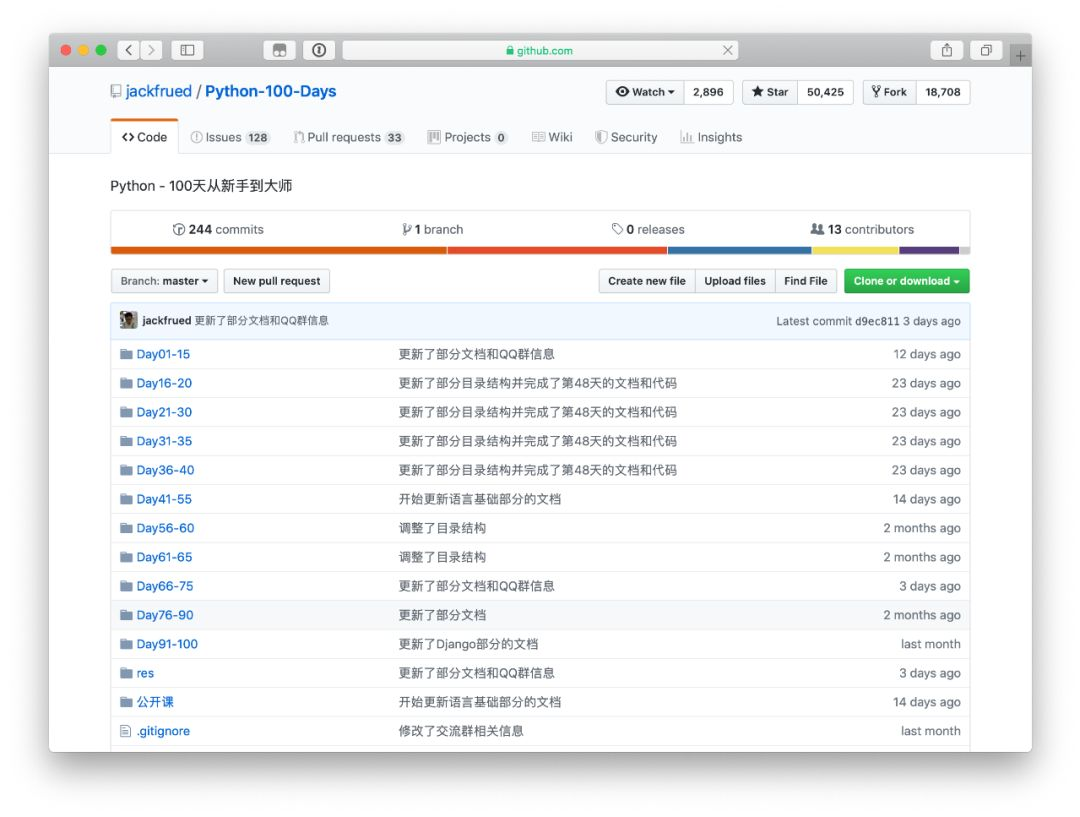The image size is (1080, 817).
Task: Click the folder icon of Day36-40
Action: pos(126,469)
